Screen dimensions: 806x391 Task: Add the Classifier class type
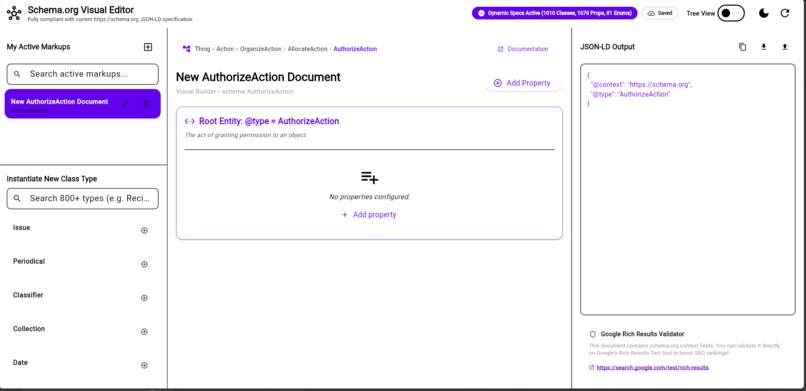[144, 298]
